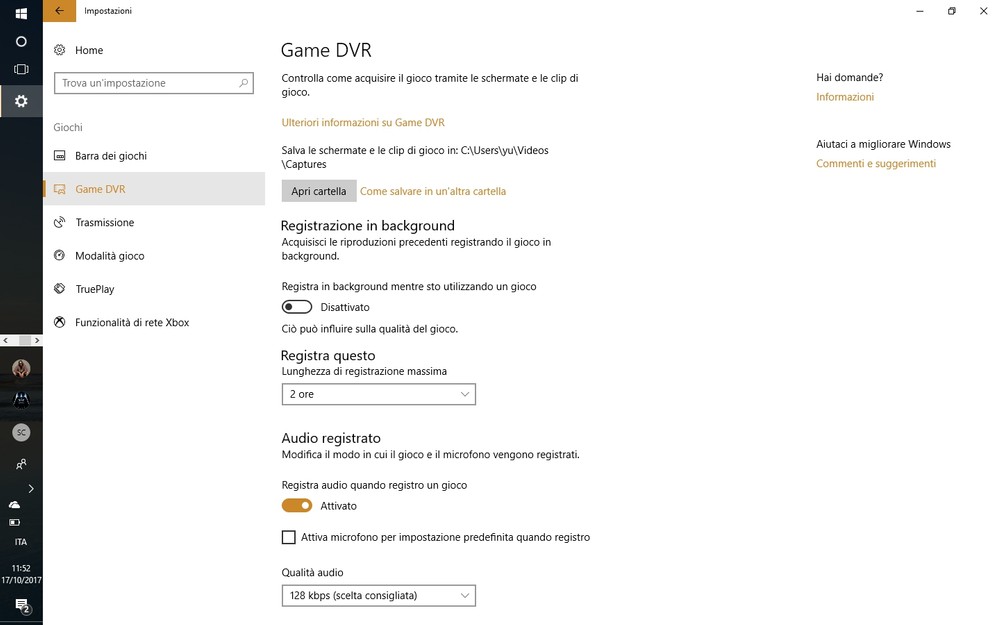Viewport: 1000px width, 625px height.
Task: Open Ulteriori informazioni su Game DVR link
Action: click(363, 123)
